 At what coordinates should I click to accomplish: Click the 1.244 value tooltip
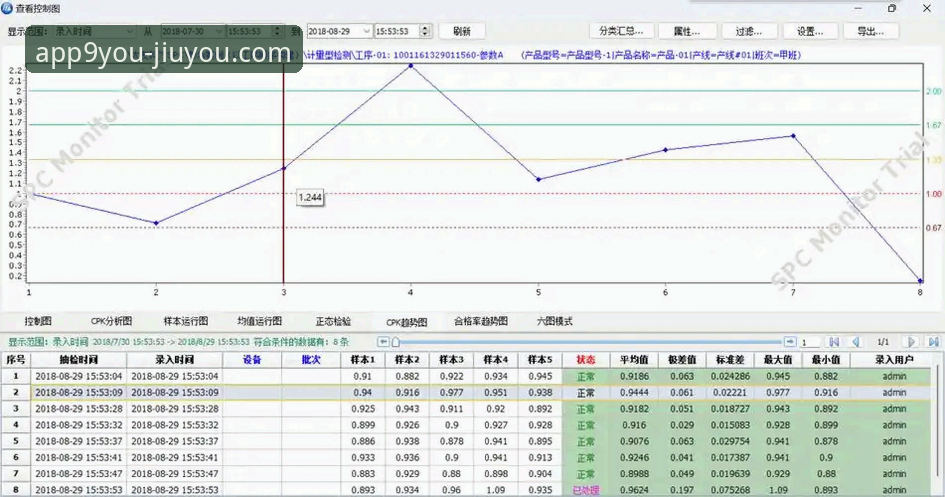pyautogui.click(x=310, y=197)
